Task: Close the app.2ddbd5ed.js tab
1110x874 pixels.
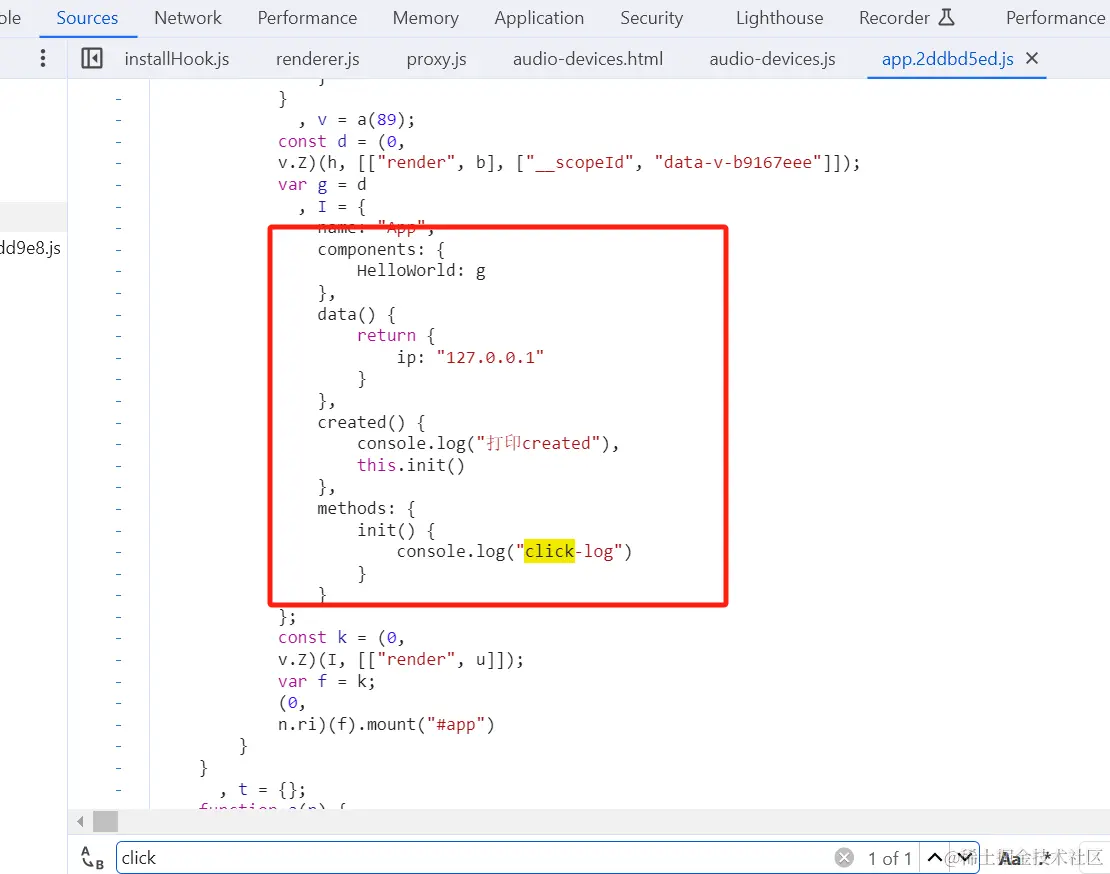Action: (1032, 58)
